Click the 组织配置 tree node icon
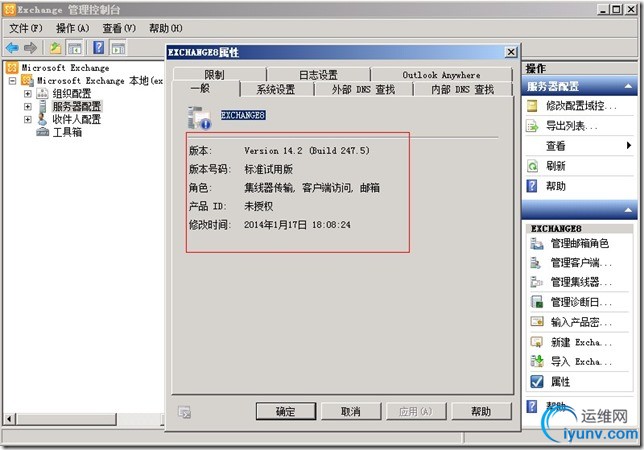This screenshot has height=450, width=644. coord(42,94)
